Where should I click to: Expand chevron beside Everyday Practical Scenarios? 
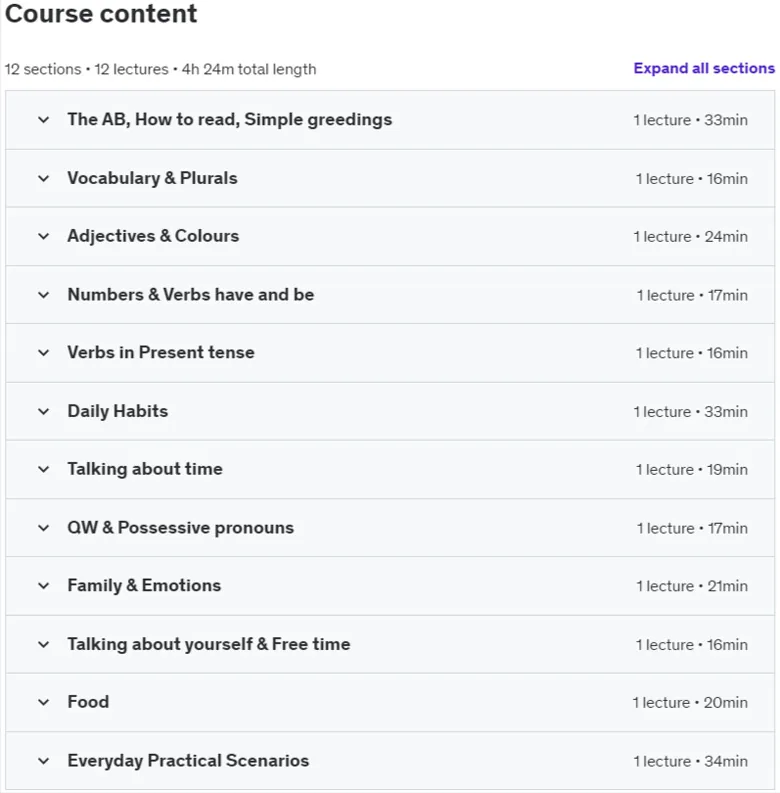pos(44,761)
